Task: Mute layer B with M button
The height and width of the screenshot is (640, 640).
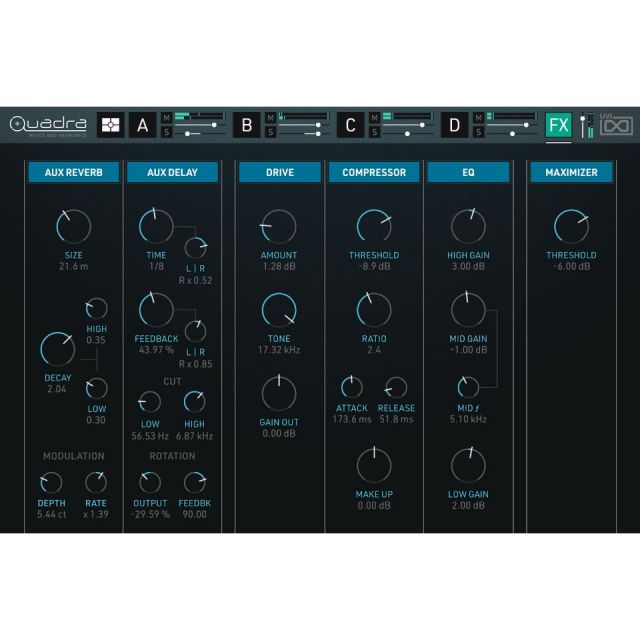Action: click(271, 118)
